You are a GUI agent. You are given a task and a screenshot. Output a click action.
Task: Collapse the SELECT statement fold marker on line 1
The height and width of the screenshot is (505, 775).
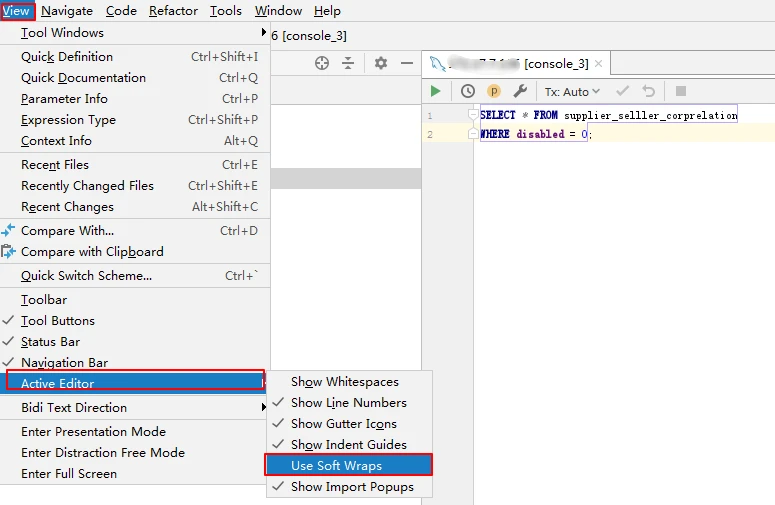473,115
